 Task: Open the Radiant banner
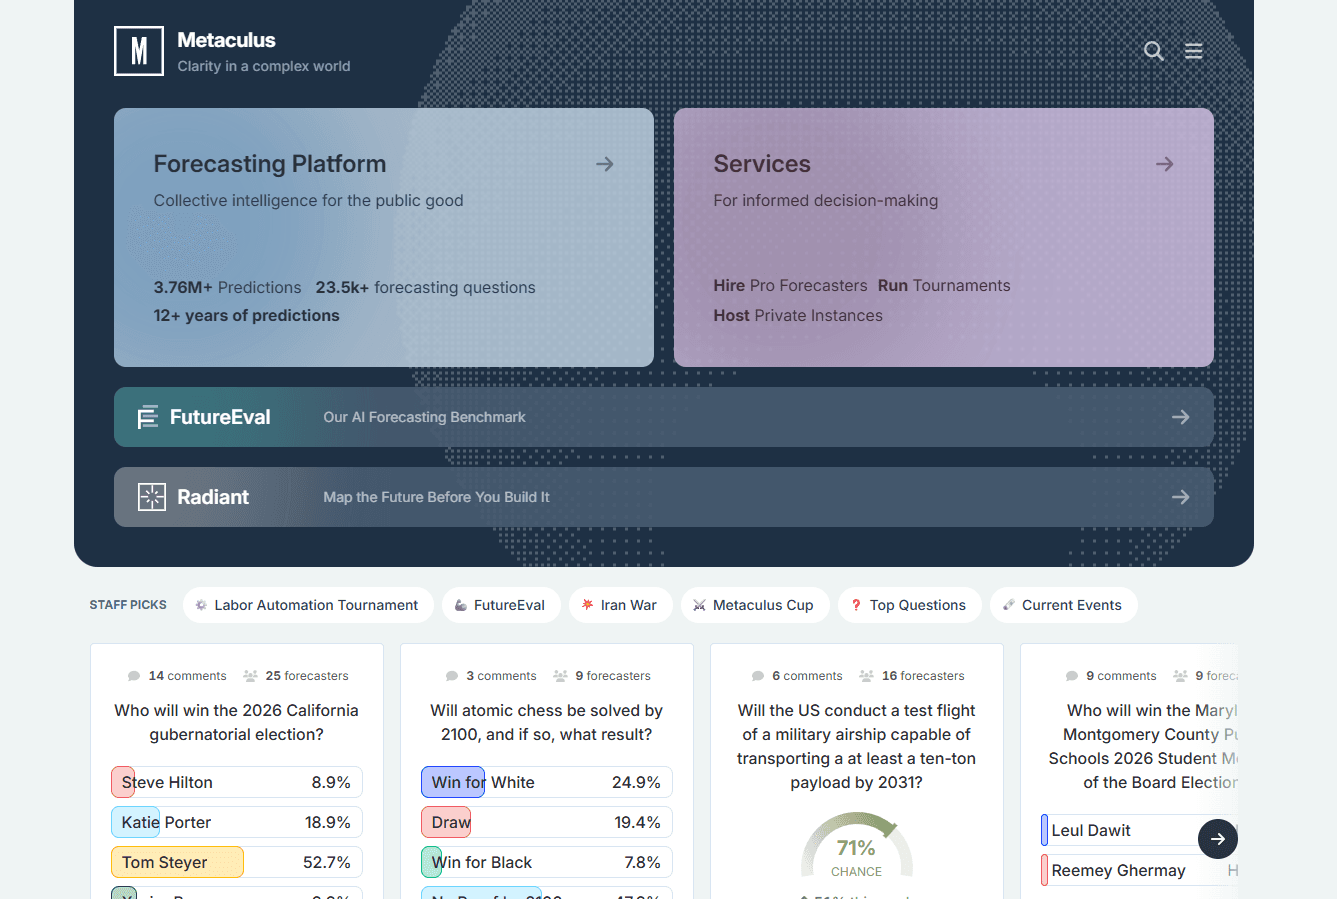(664, 497)
